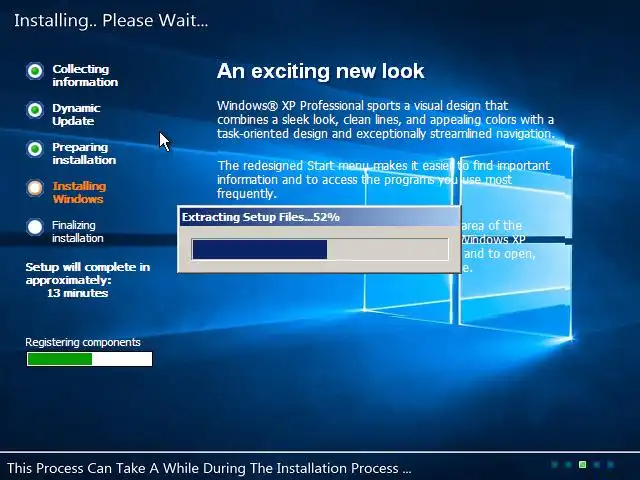The width and height of the screenshot is (640, 480).
Task: Click the Finalizing installation label
Action: (x=78, y=231)
